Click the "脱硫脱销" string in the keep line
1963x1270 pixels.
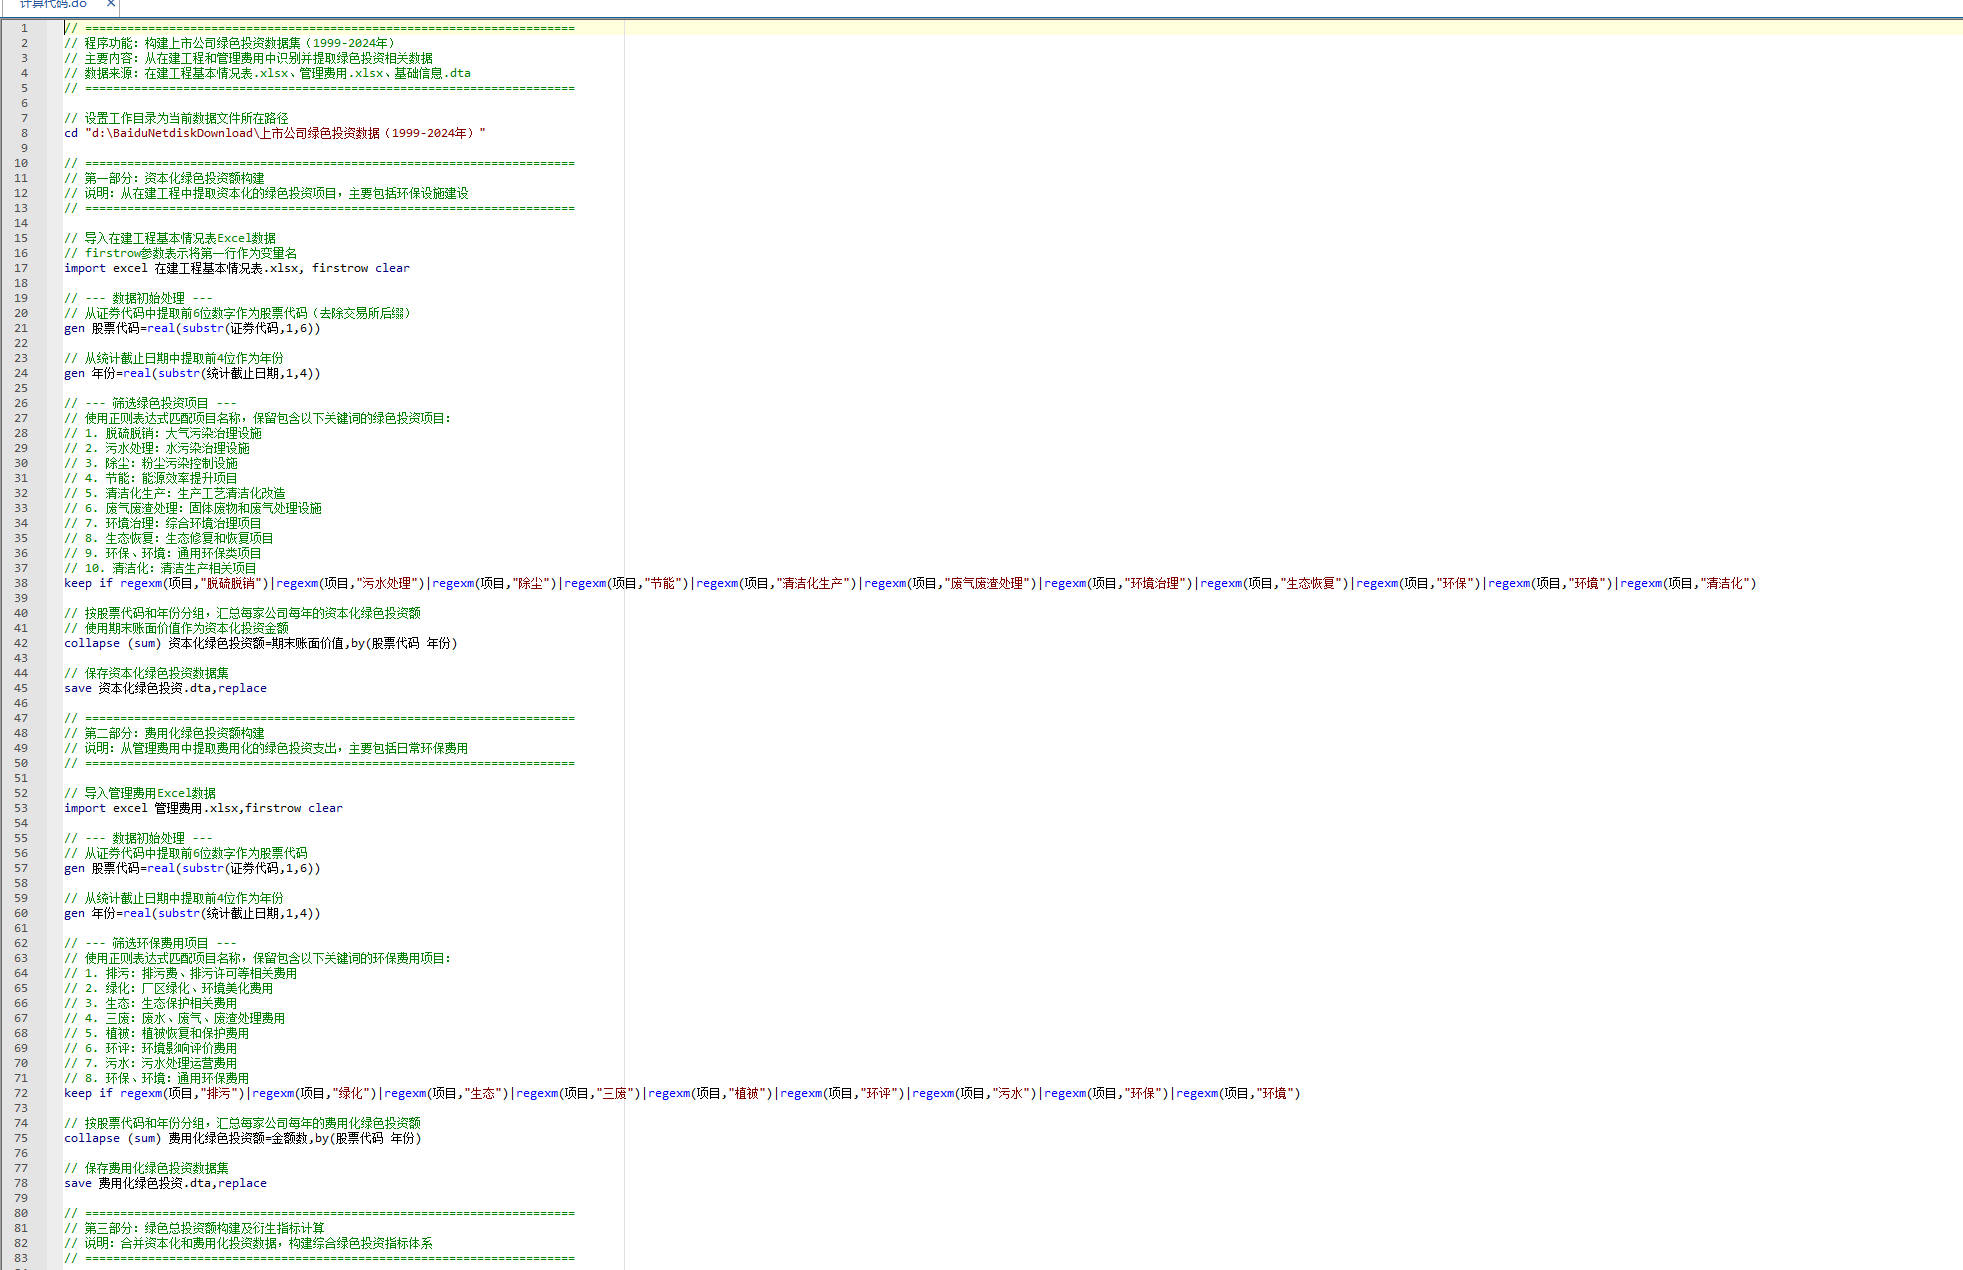234,583
